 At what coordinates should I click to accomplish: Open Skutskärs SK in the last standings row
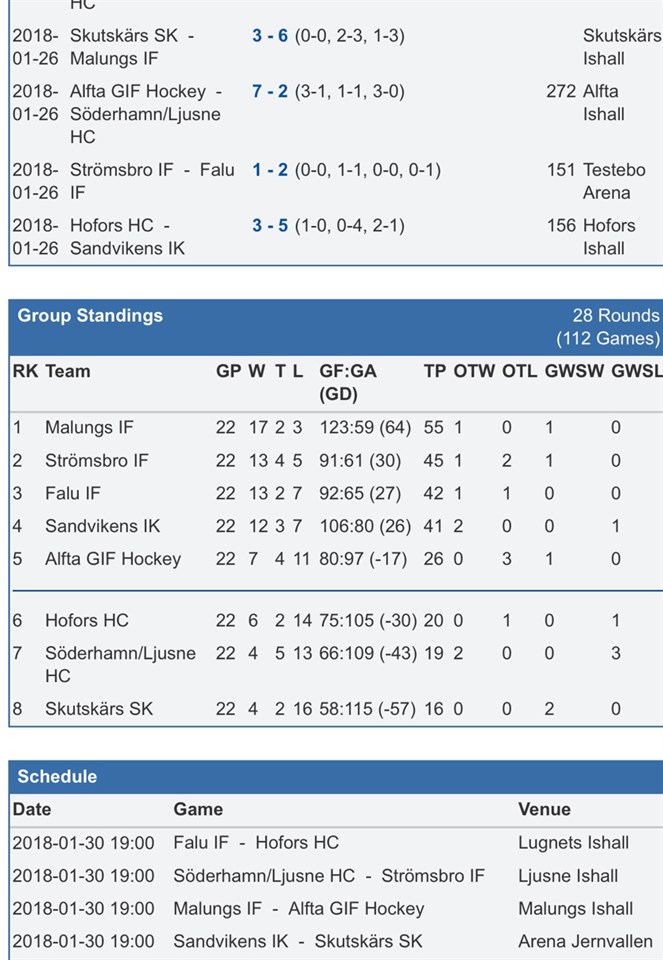(x=99, y=710)
